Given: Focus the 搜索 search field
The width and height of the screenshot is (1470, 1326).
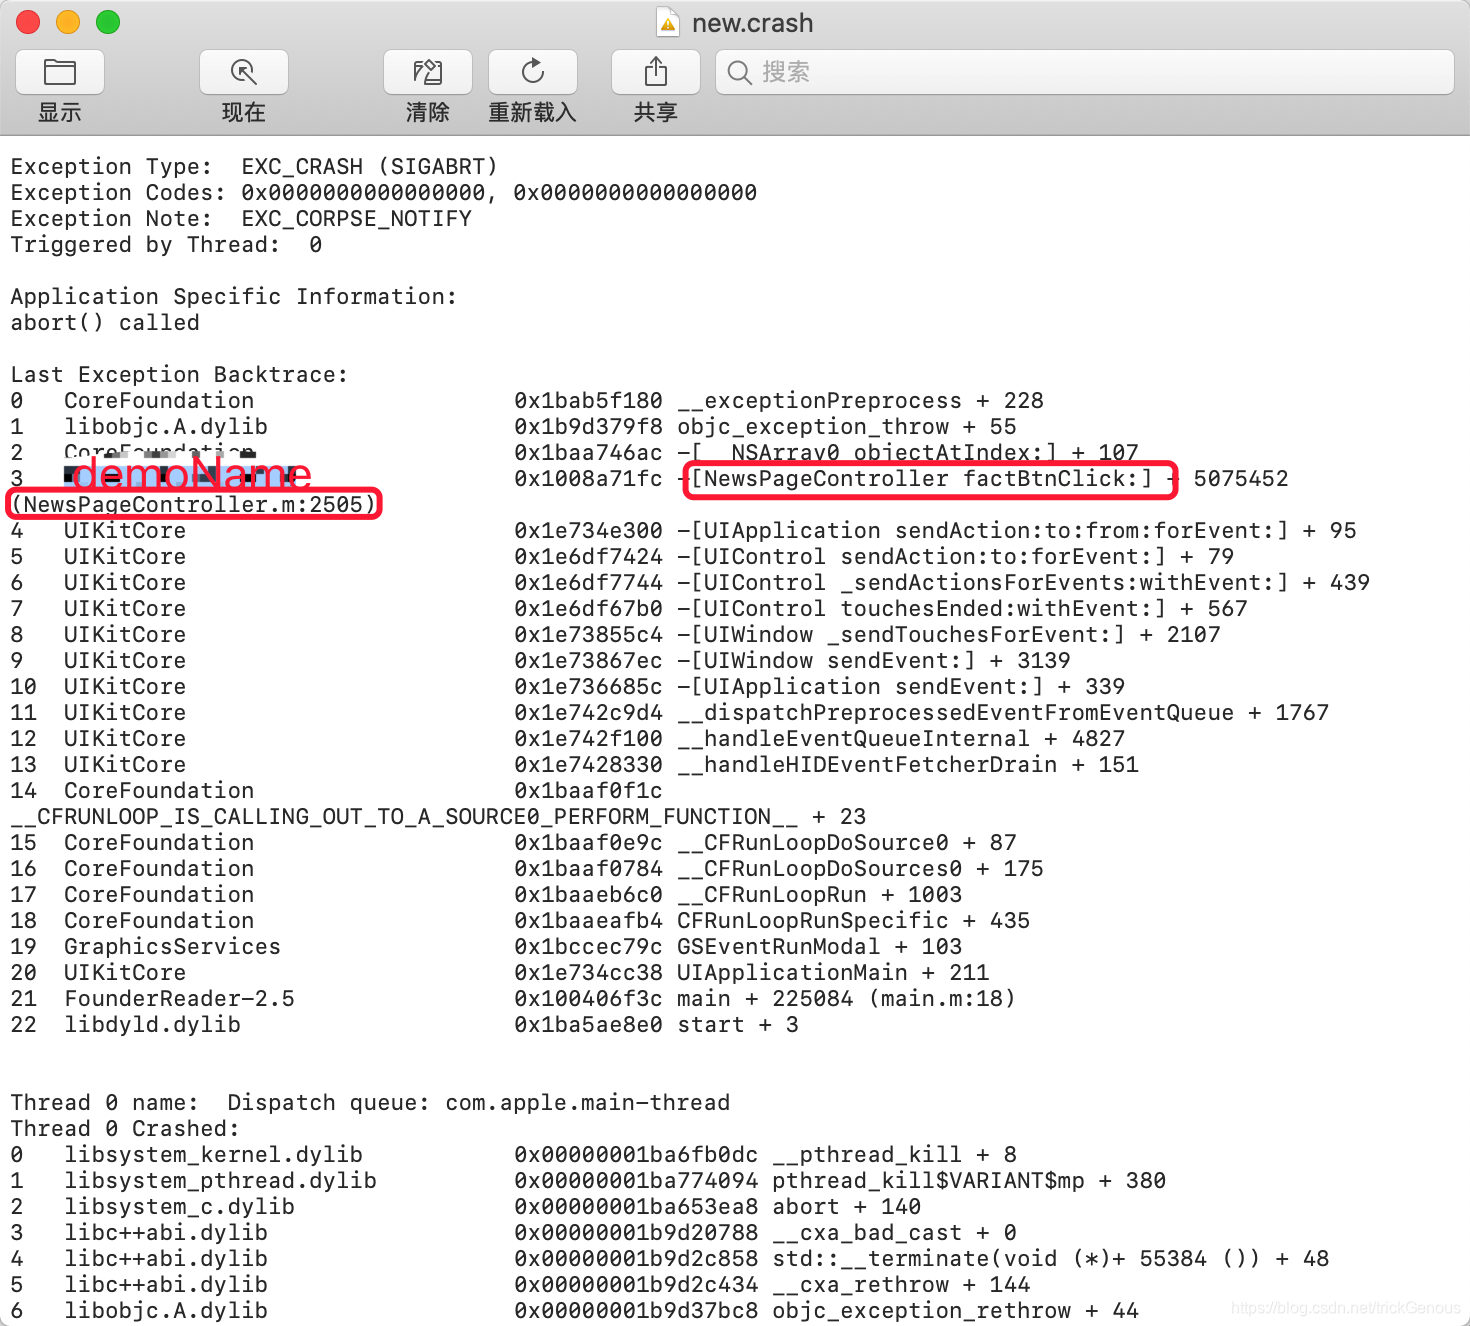Looking at the screenshot, I should coord(1085,72).
